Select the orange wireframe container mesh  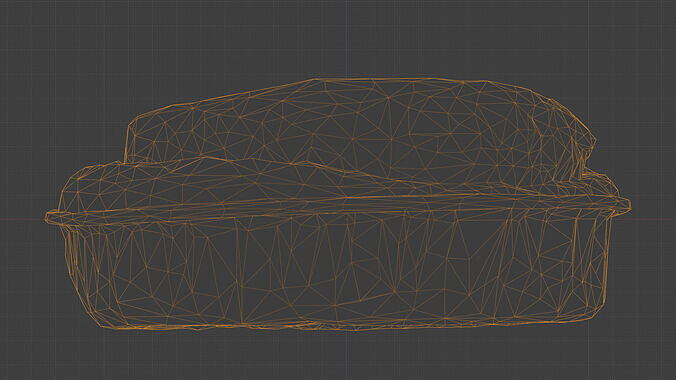[x=338, y=205]
